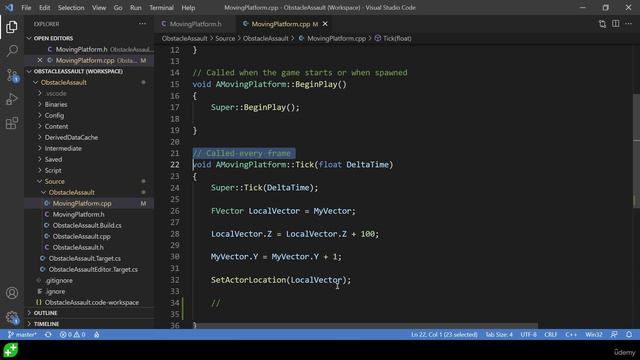Screen dimensions: 640x360
Task: Click the feedback icon in the status bar
Action: coord(614,335)
